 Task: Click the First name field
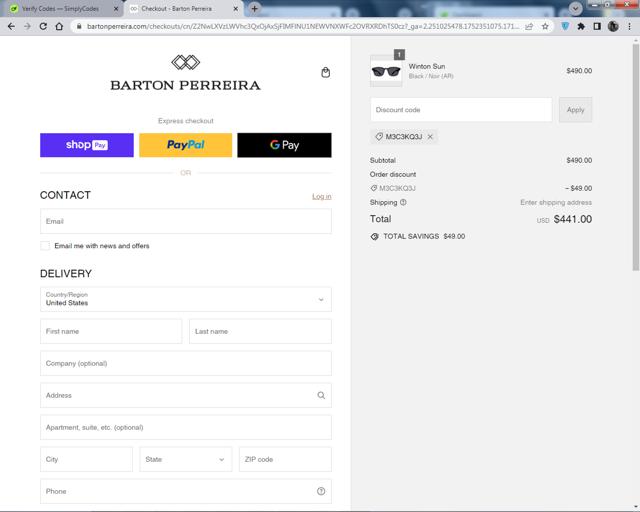[x=111, y=331]
